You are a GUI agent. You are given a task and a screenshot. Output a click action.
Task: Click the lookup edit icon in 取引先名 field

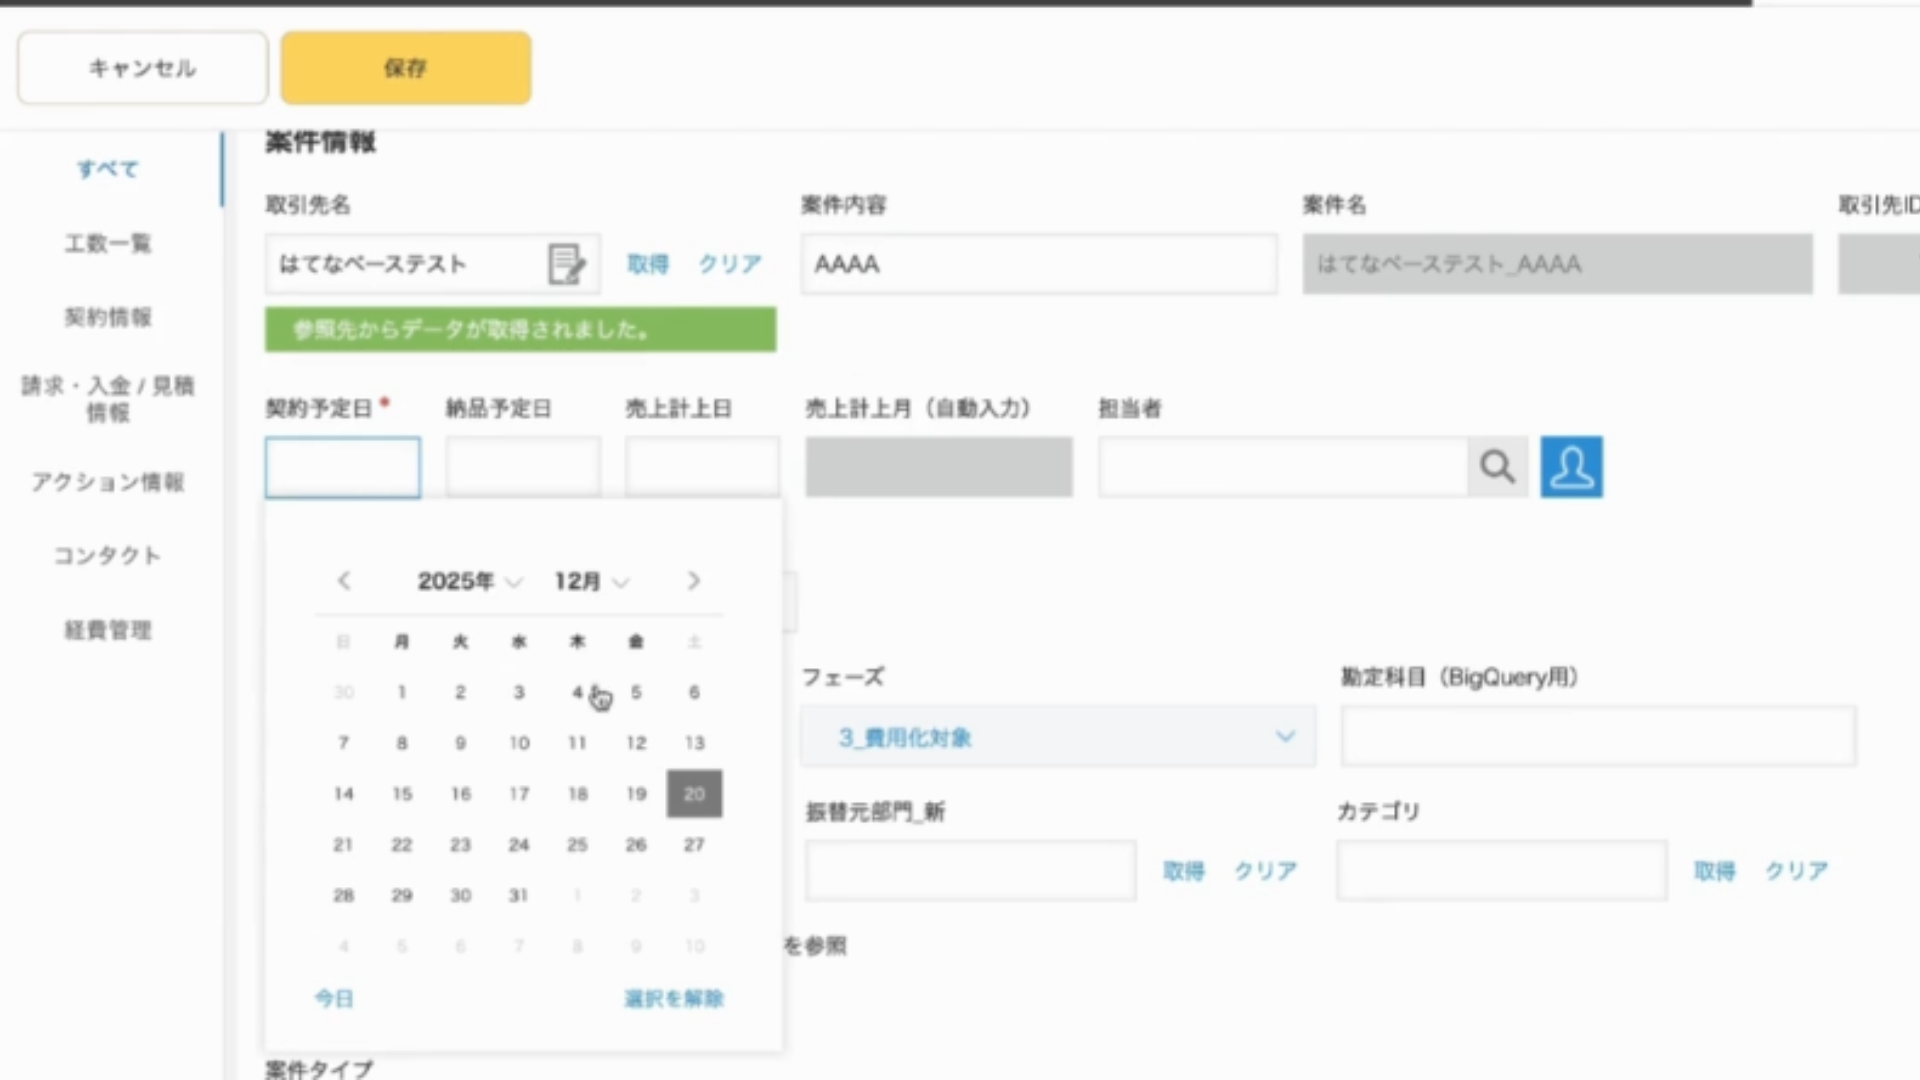566,264
